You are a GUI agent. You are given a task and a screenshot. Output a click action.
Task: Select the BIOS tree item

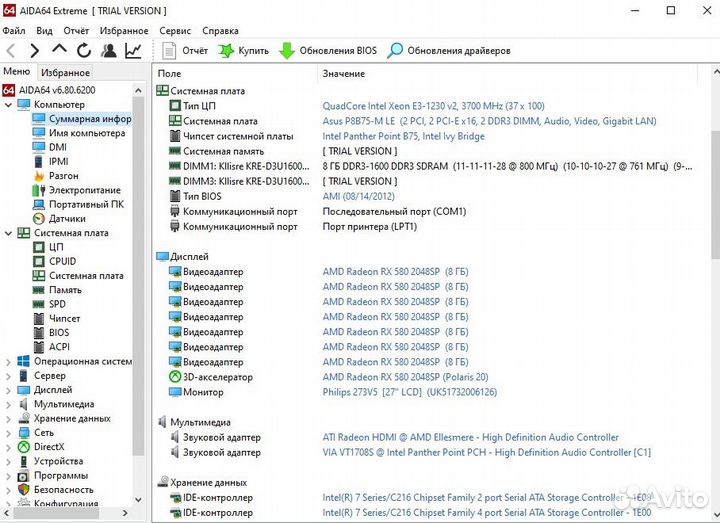coord(51,332)
